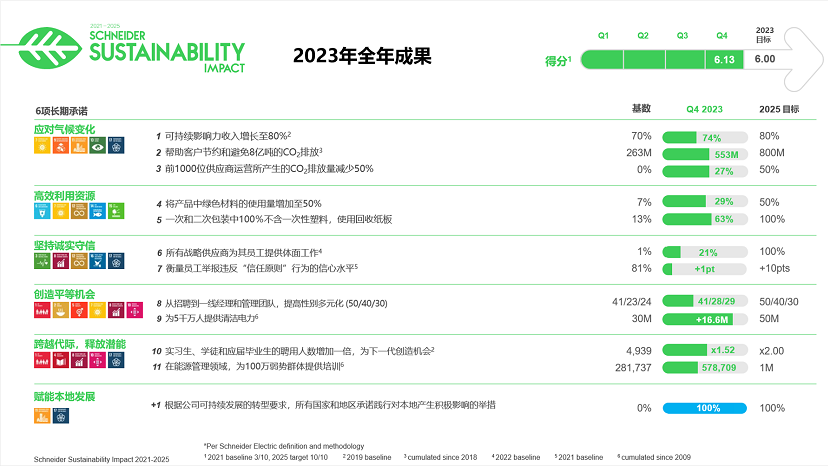
Task: Click the 6项长期承诺 label
Action: tap(61, 111)
